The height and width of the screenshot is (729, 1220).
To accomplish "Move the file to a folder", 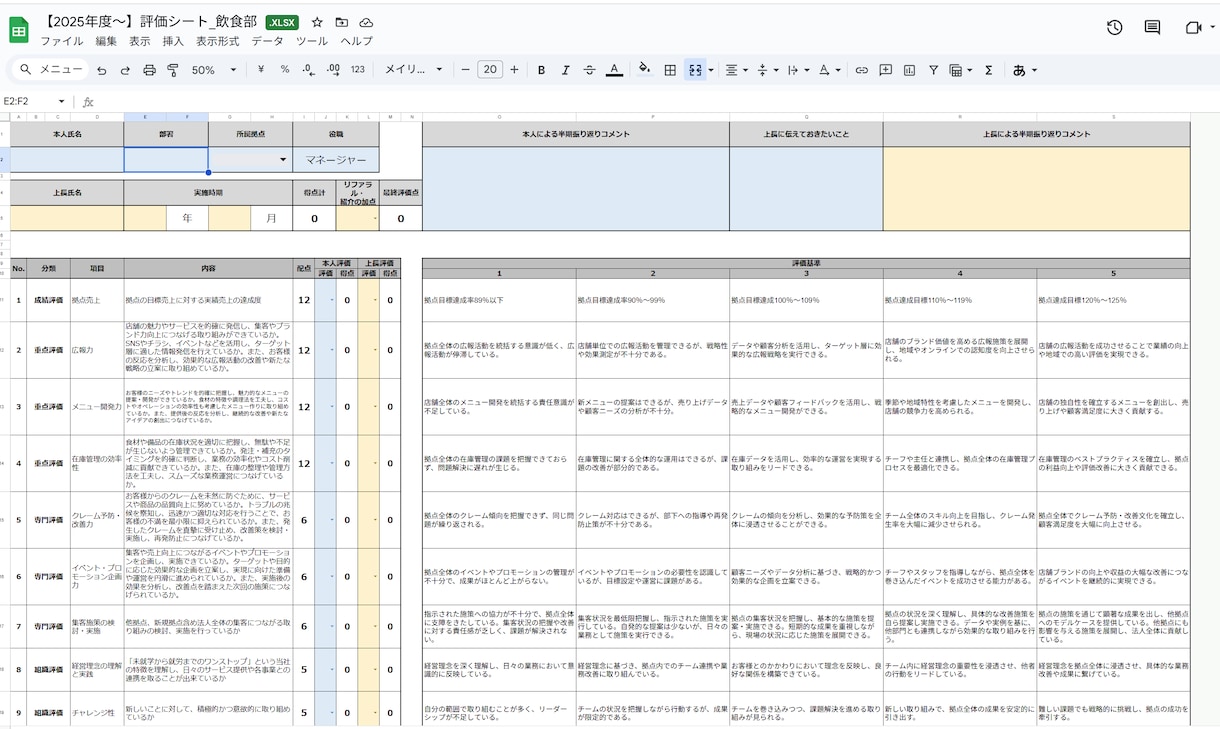I will click(x=342, y=22).
